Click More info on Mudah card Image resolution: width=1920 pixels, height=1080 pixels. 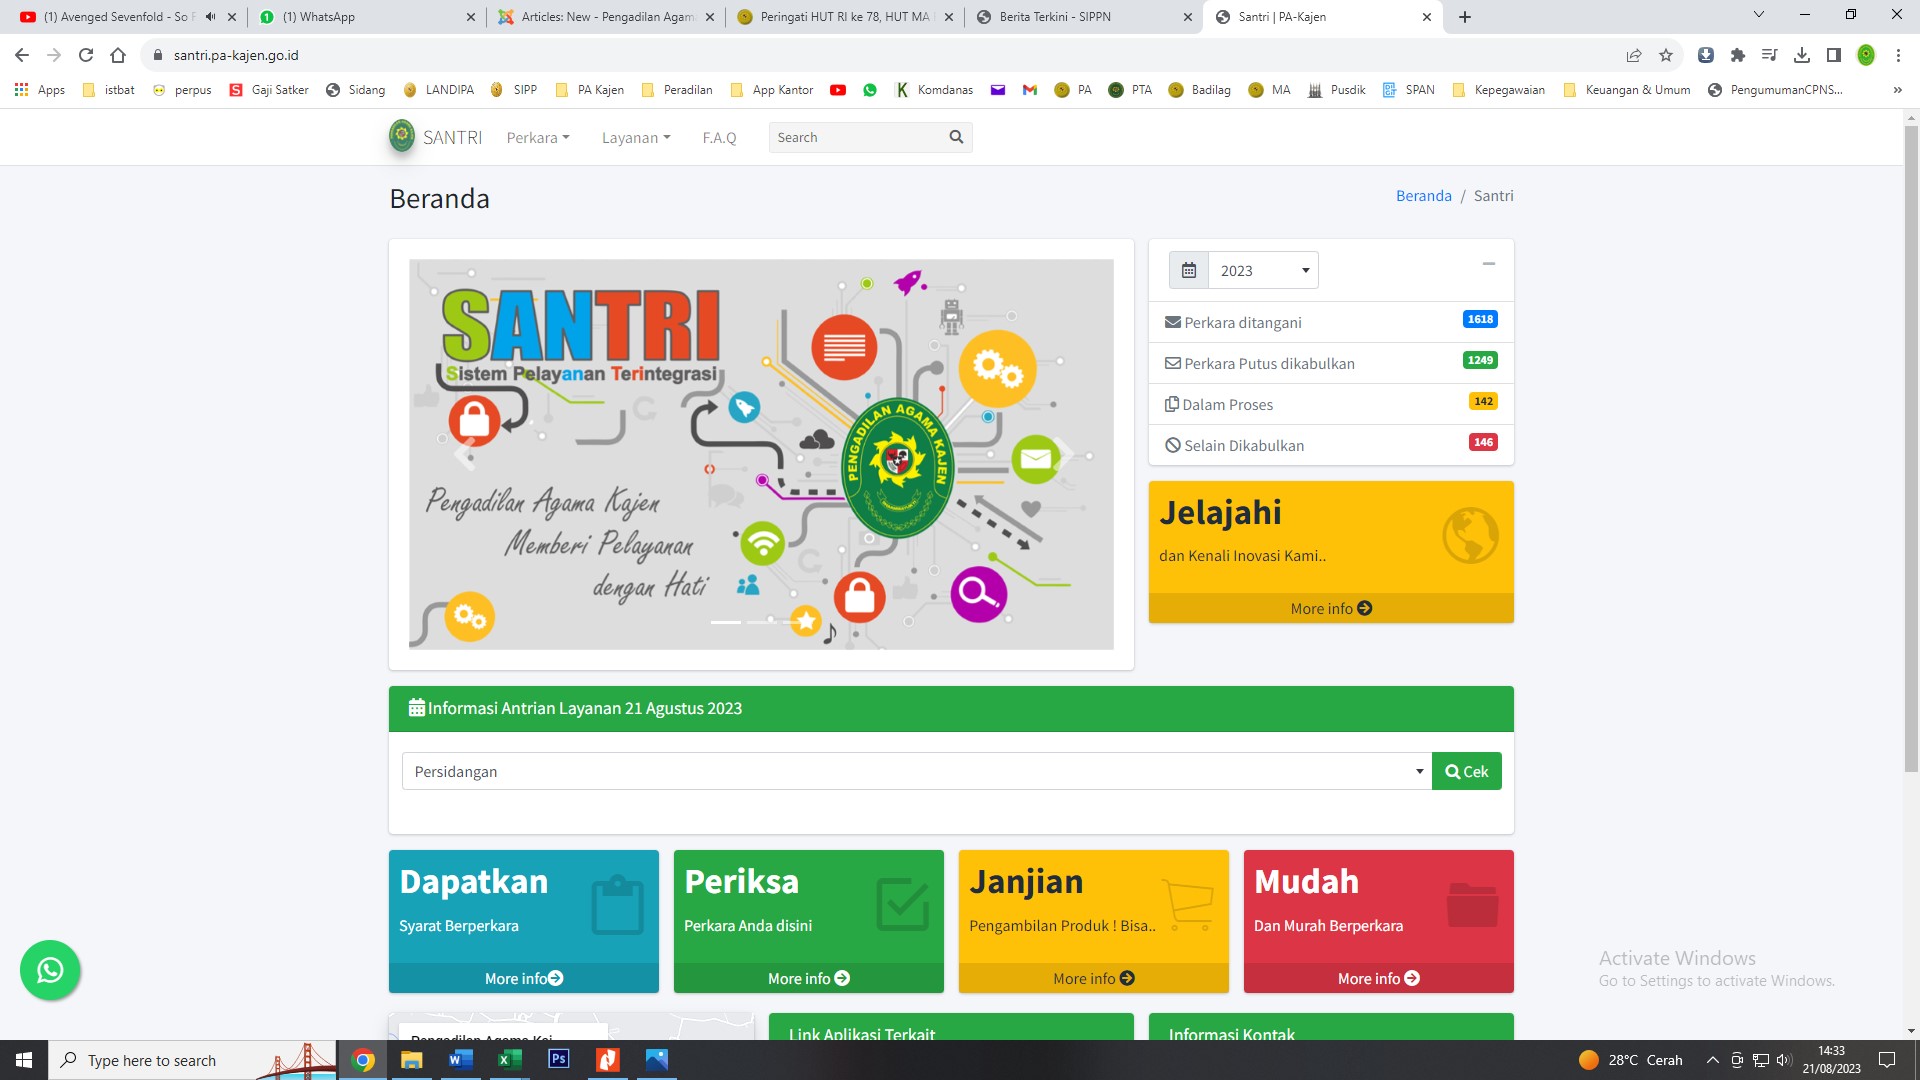pyautogui.click(x=1379, y=978)
